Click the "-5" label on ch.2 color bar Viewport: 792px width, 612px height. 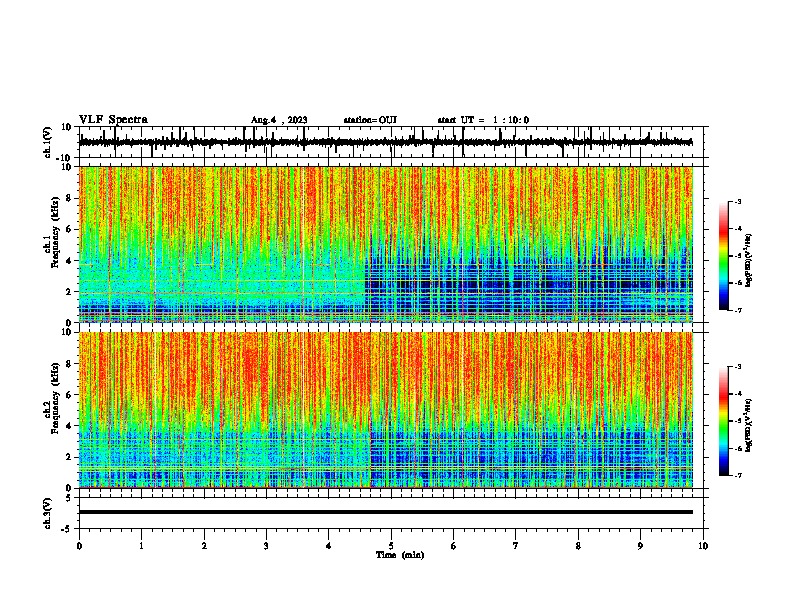[738, 421]
